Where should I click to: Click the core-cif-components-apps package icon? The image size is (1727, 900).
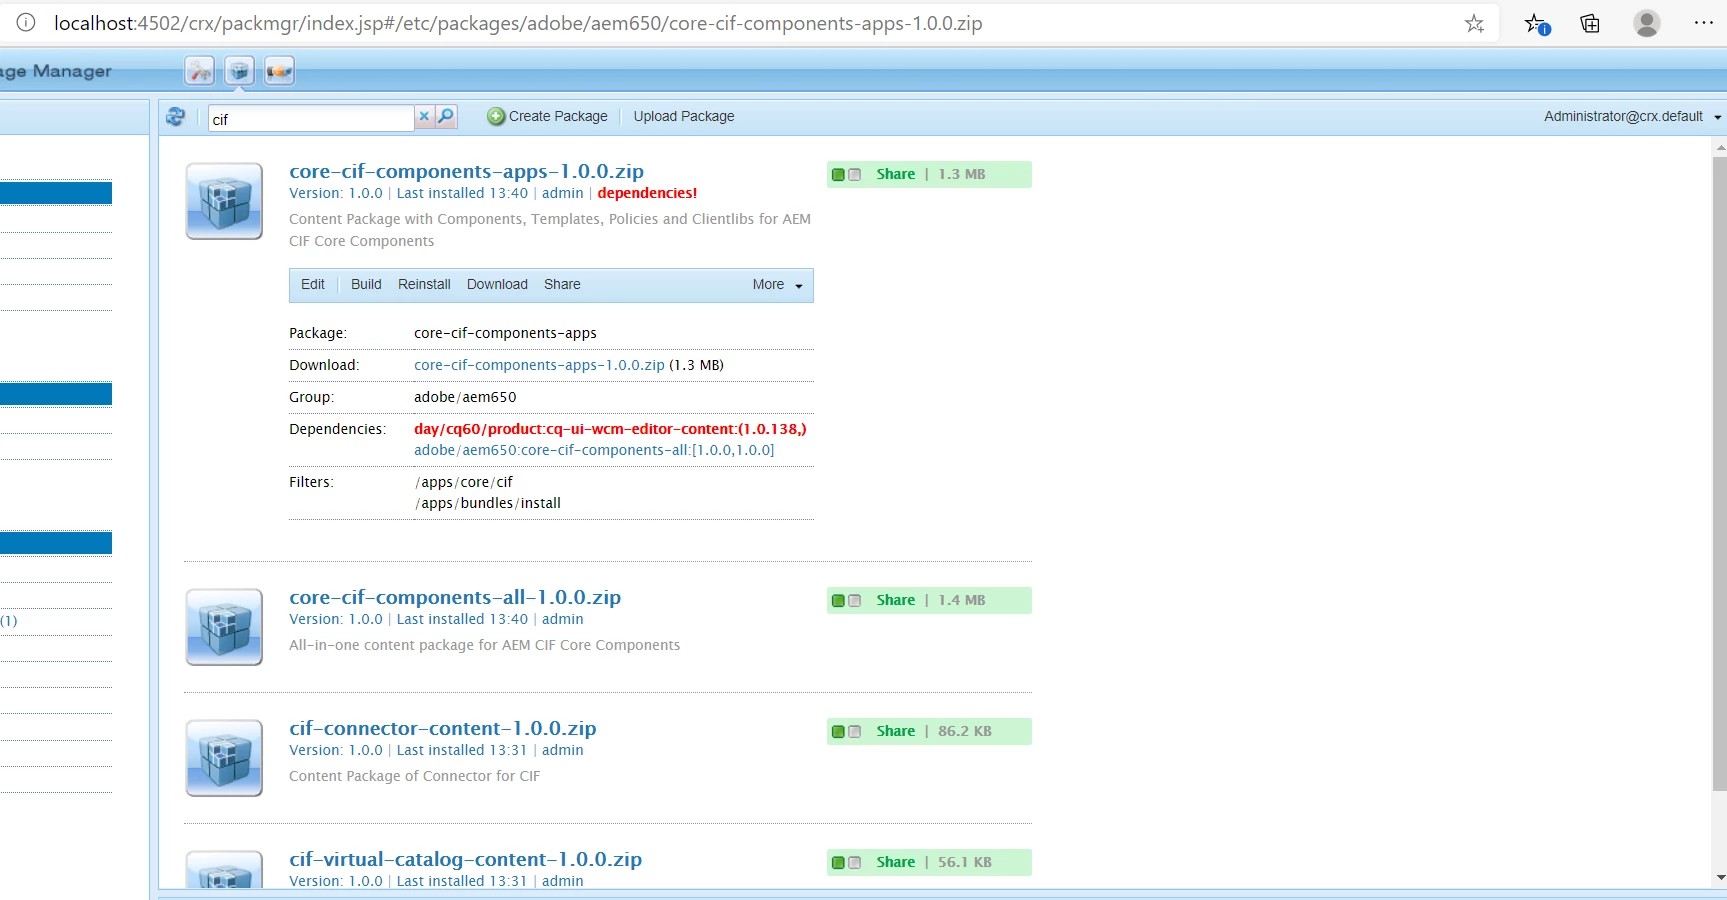pyautogui.click(x=224, y=201)
